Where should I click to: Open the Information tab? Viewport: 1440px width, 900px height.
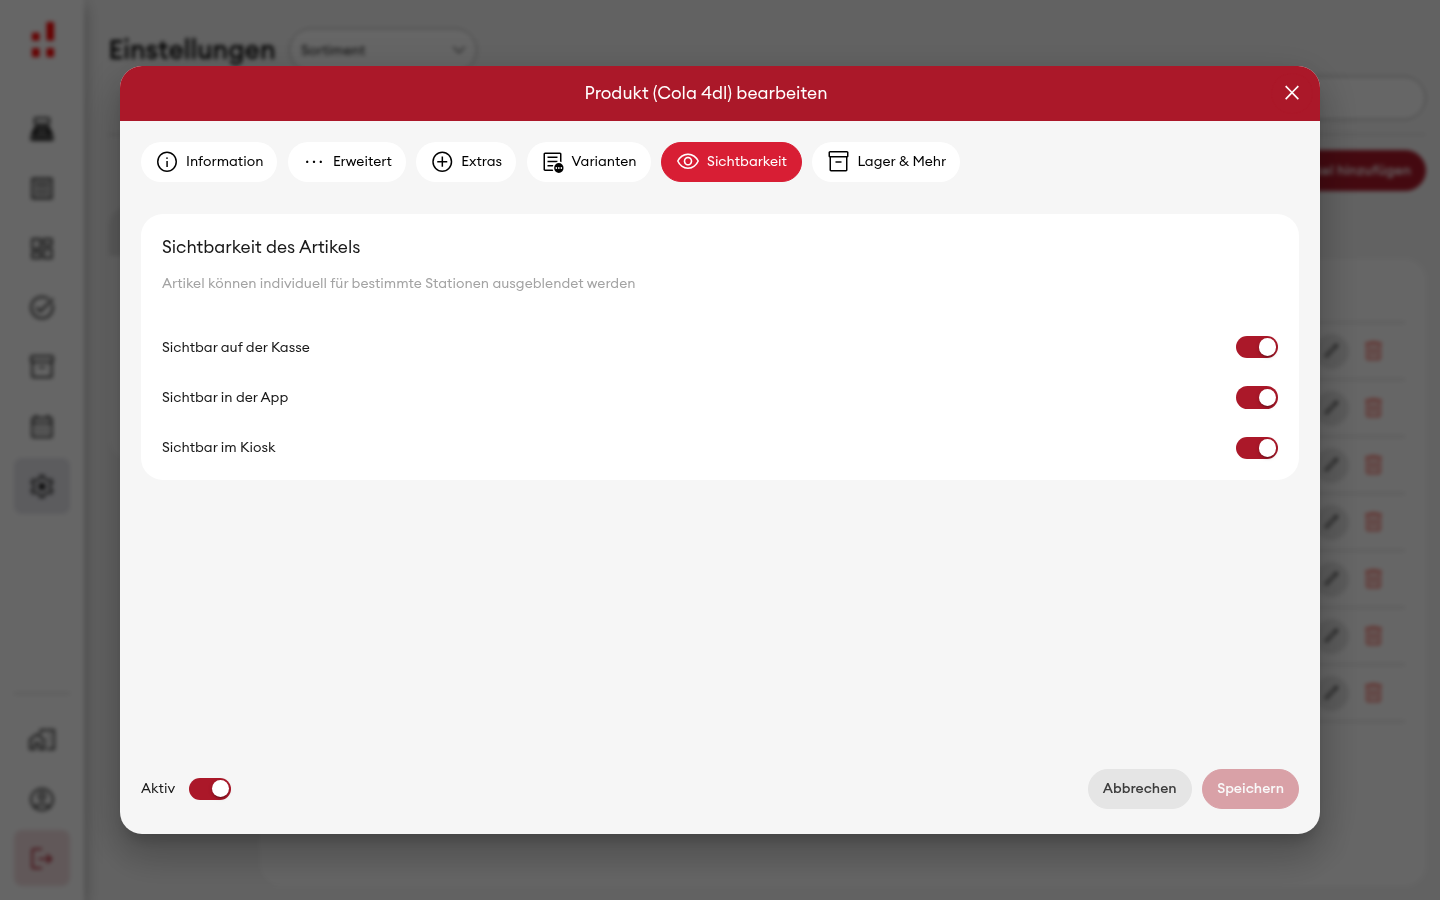coord(209,162)
